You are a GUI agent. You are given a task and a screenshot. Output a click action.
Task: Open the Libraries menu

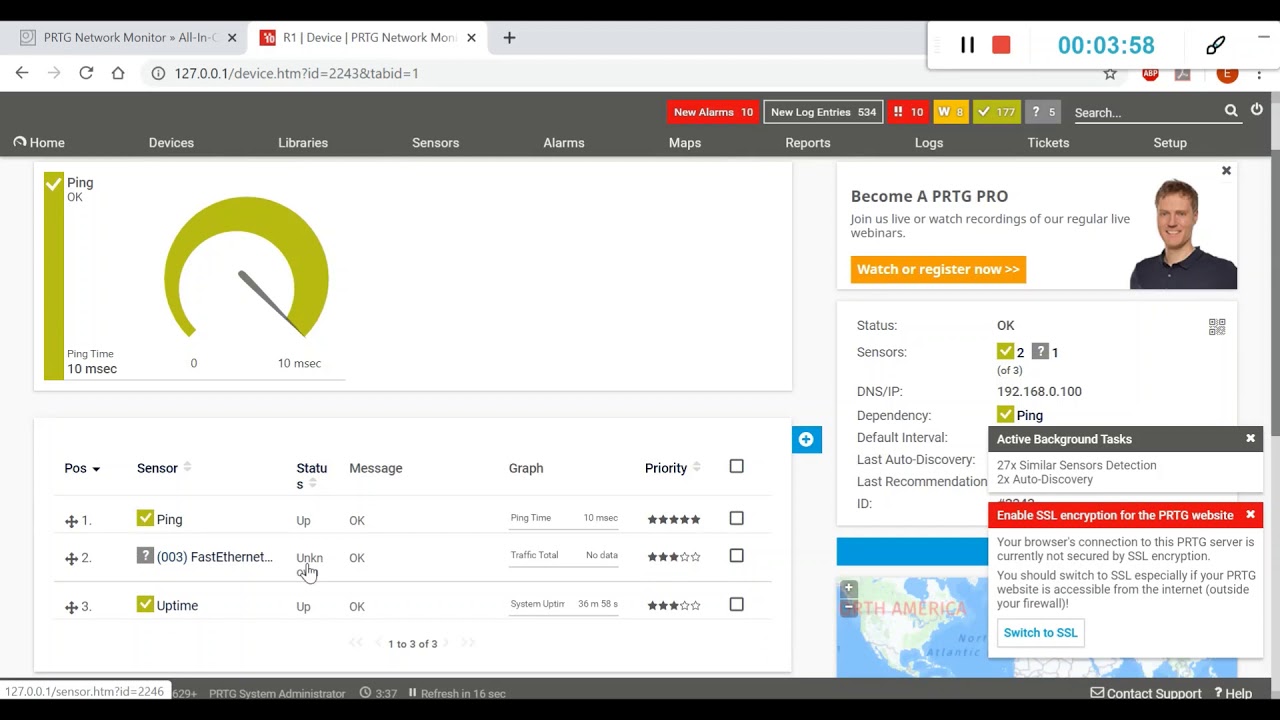[303, 143]
